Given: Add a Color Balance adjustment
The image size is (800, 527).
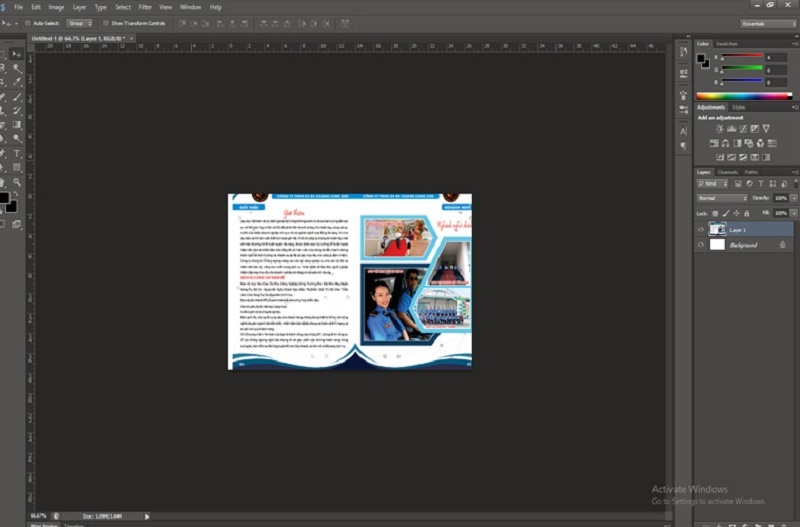Looking at the screenshot, I should coord(726,143).
